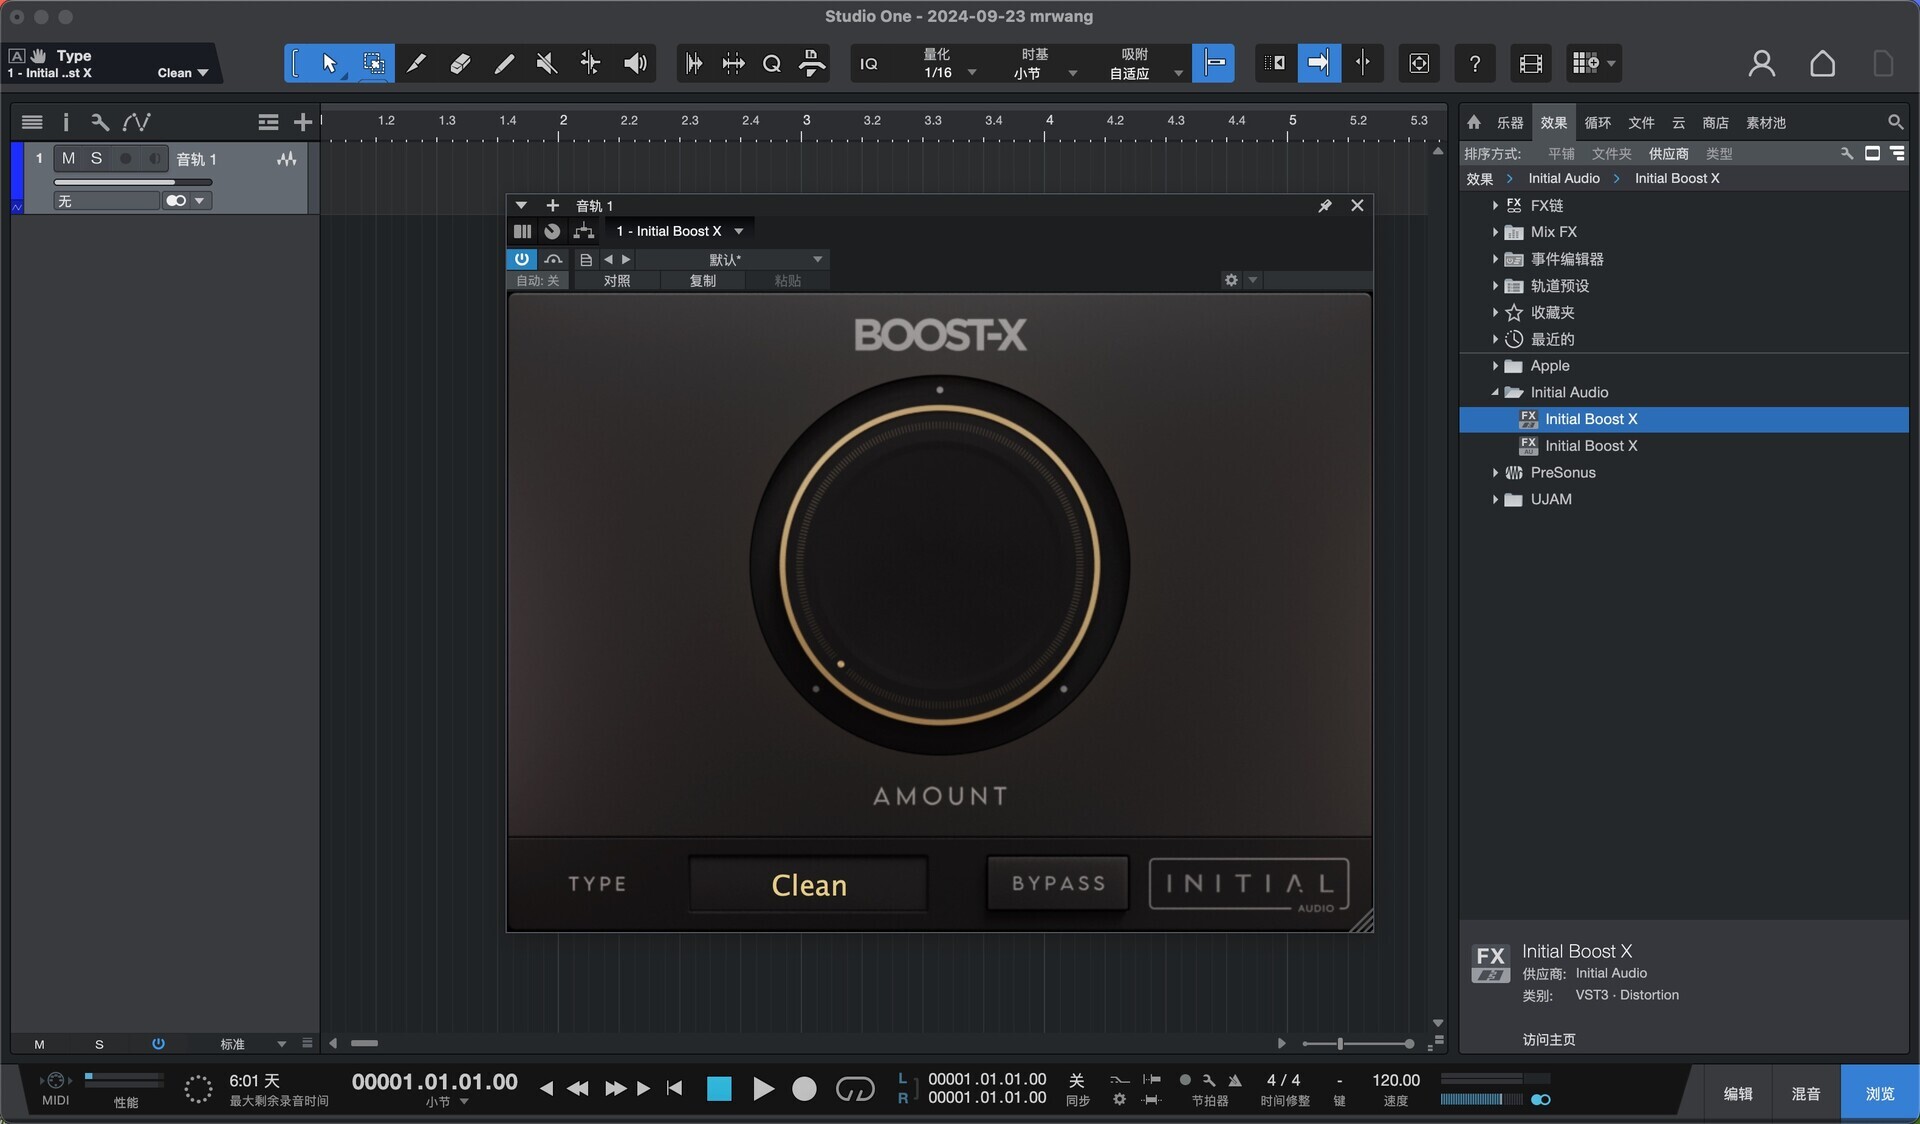The image size is (1920, 1124).
Task: Pin the plug-in window
Action: coord(1325,205)
